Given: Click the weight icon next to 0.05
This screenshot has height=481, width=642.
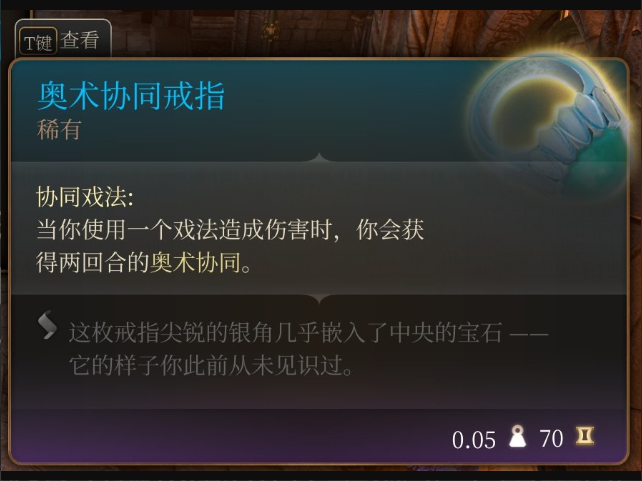Looking at the screenshot, I should coord(518,436).
